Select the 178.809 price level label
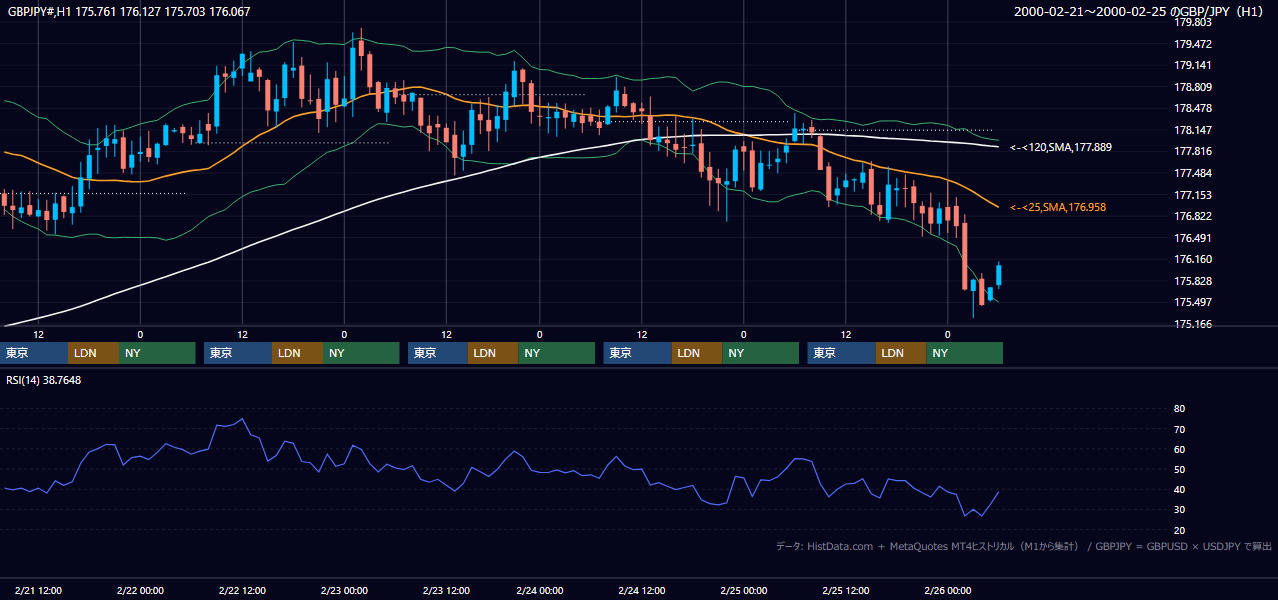The width and height of the screenshot is (1278, 600). [x=1192, y=87]
